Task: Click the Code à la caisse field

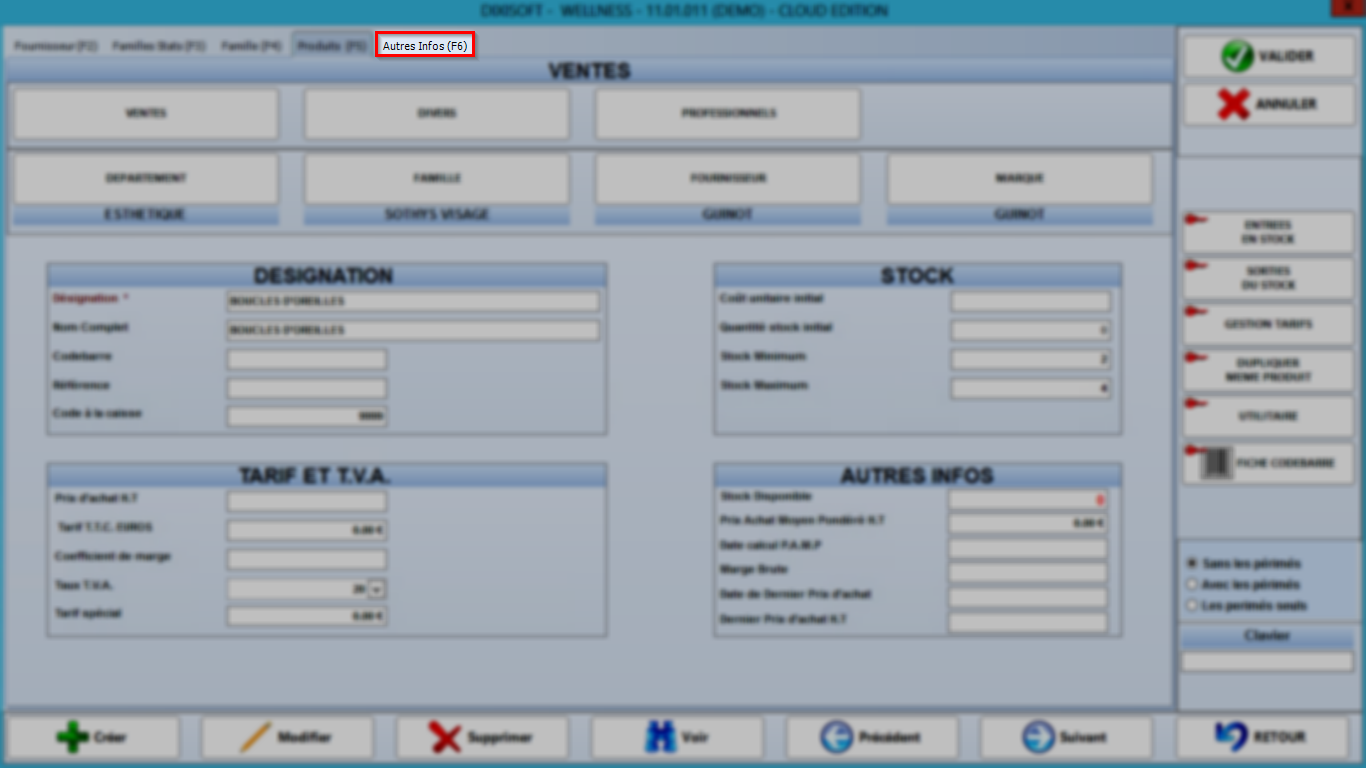Action: coord(307,416)
